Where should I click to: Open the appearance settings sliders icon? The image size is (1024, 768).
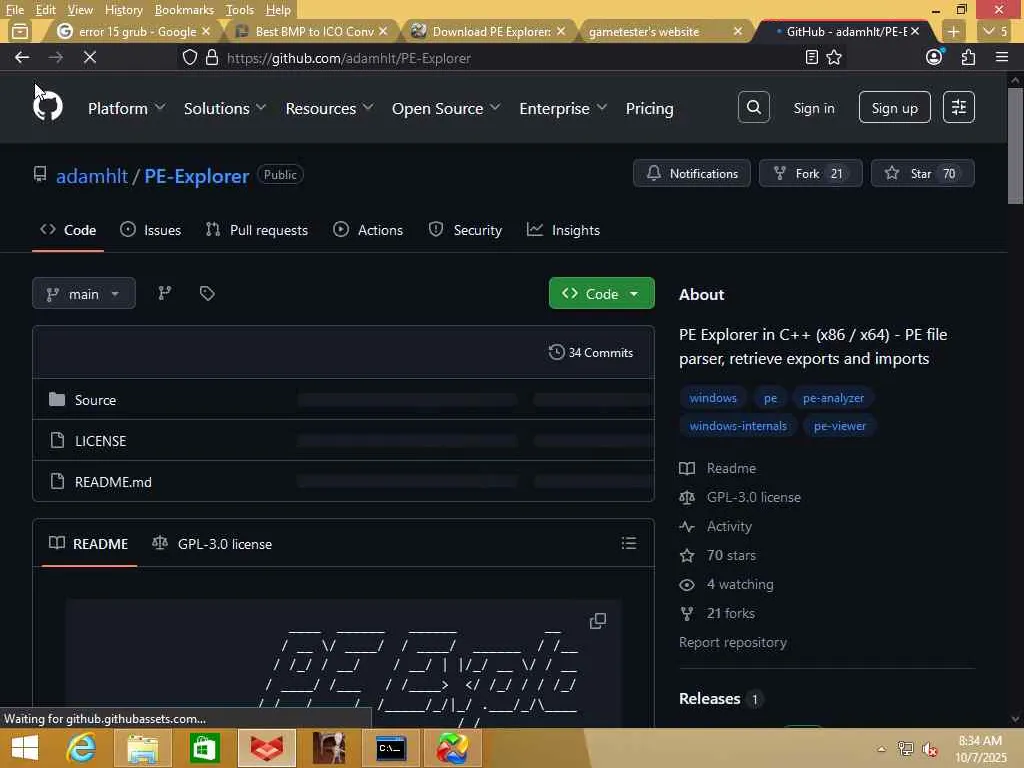(959, 107)
